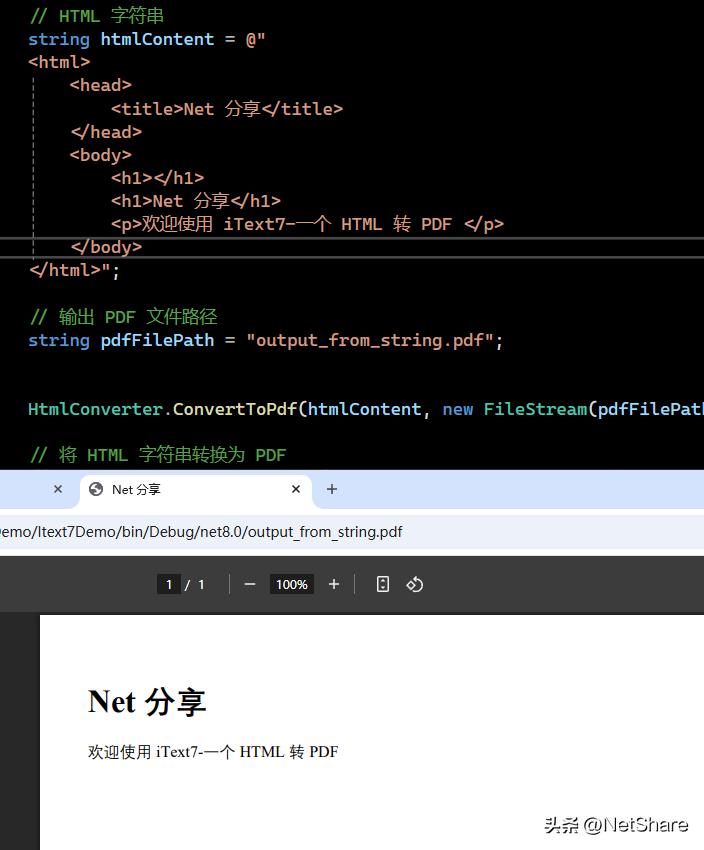The image size is (704, 850).
Task: Click HtmlConverter in the code
Action: [95, 409]
